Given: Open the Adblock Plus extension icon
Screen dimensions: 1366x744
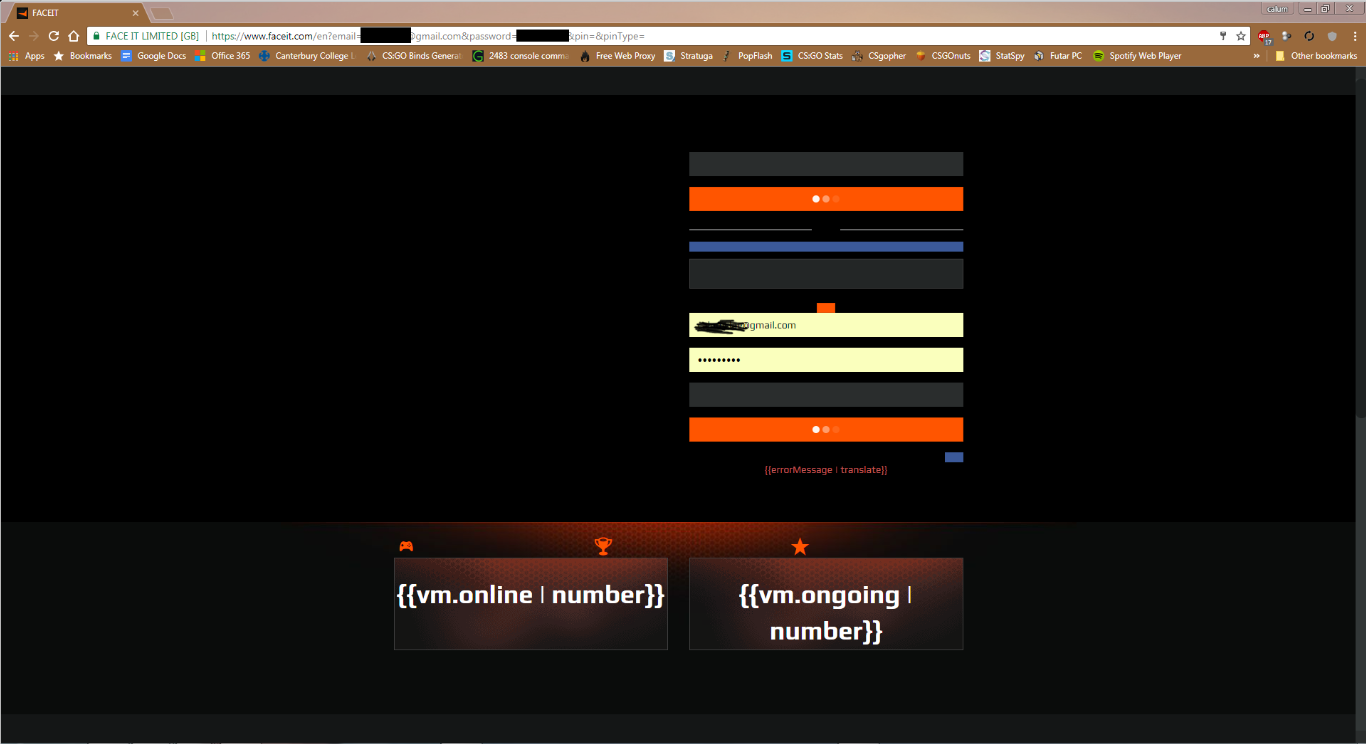Looking at the screenshot, I should 1265,36.
